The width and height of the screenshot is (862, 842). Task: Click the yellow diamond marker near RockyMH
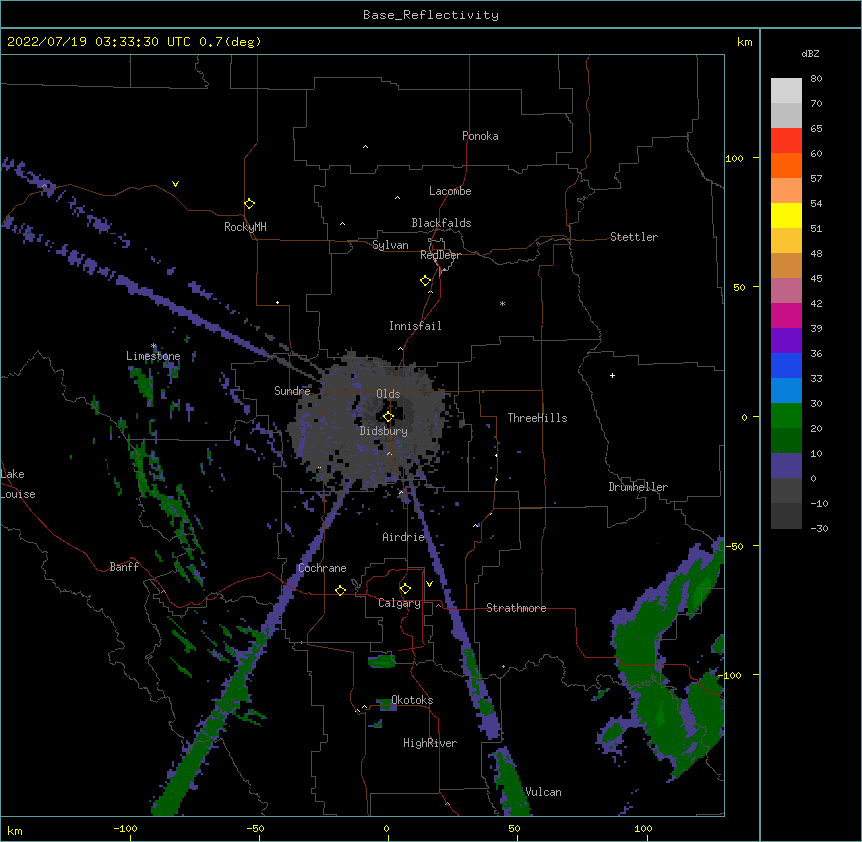(249, 204)
